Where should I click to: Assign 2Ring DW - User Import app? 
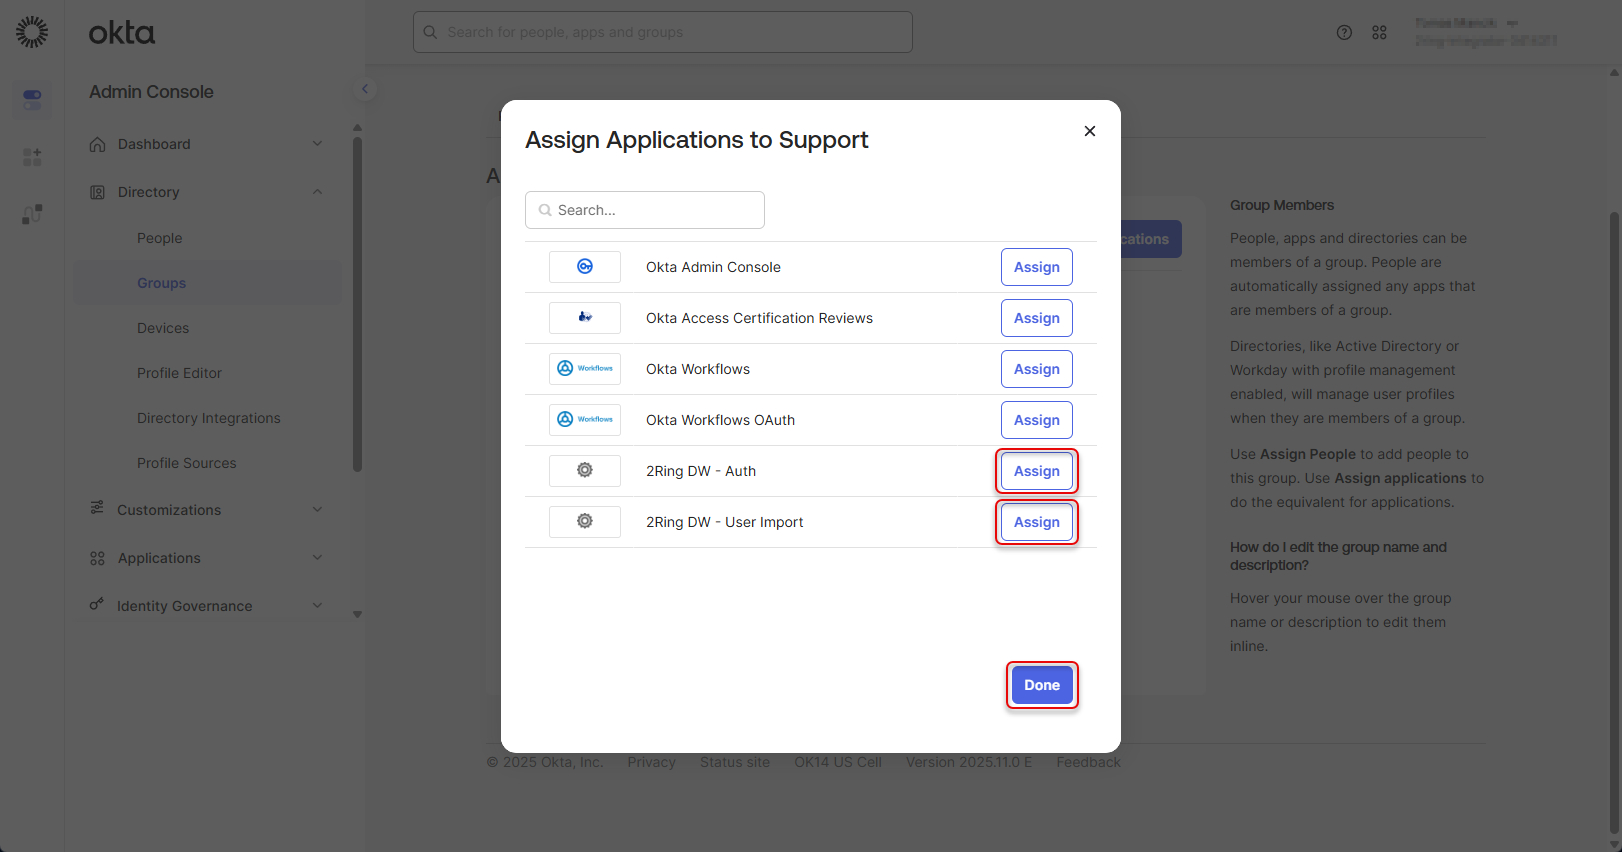(x=1036, y=522)
